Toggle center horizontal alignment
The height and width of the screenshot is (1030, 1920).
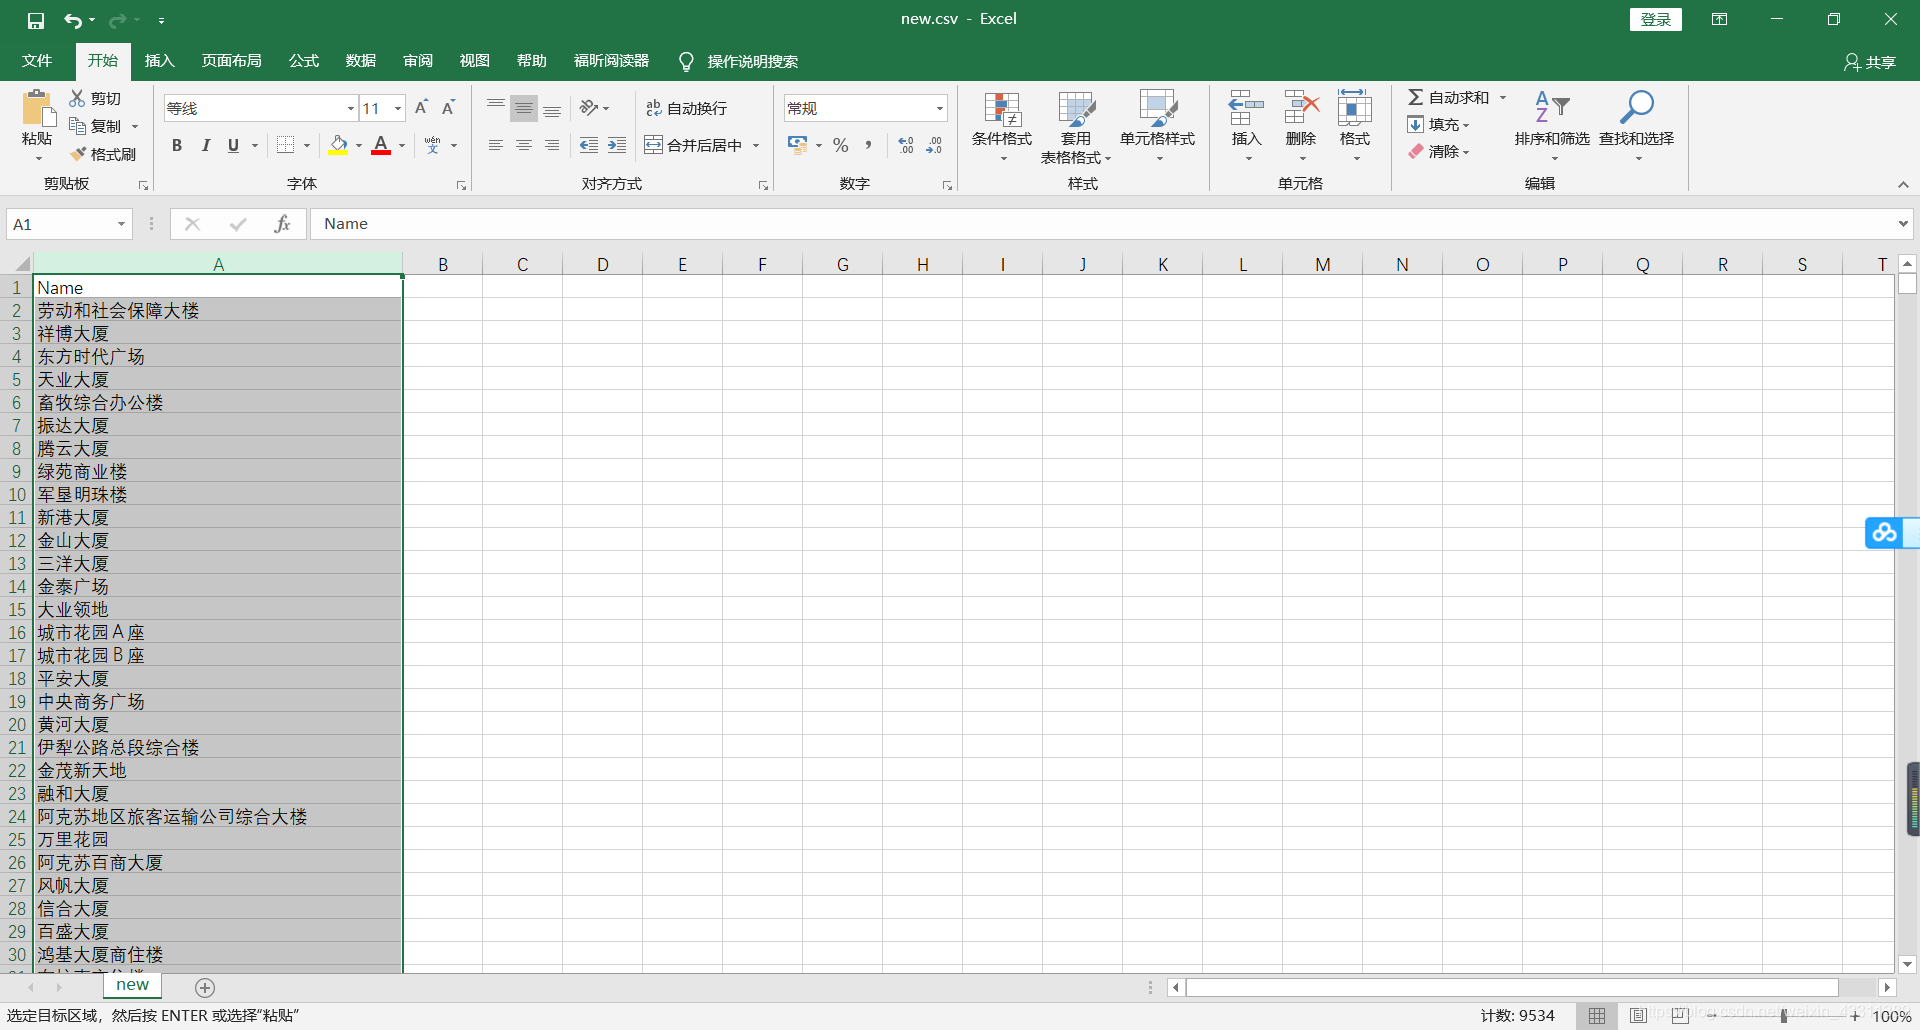524,145
